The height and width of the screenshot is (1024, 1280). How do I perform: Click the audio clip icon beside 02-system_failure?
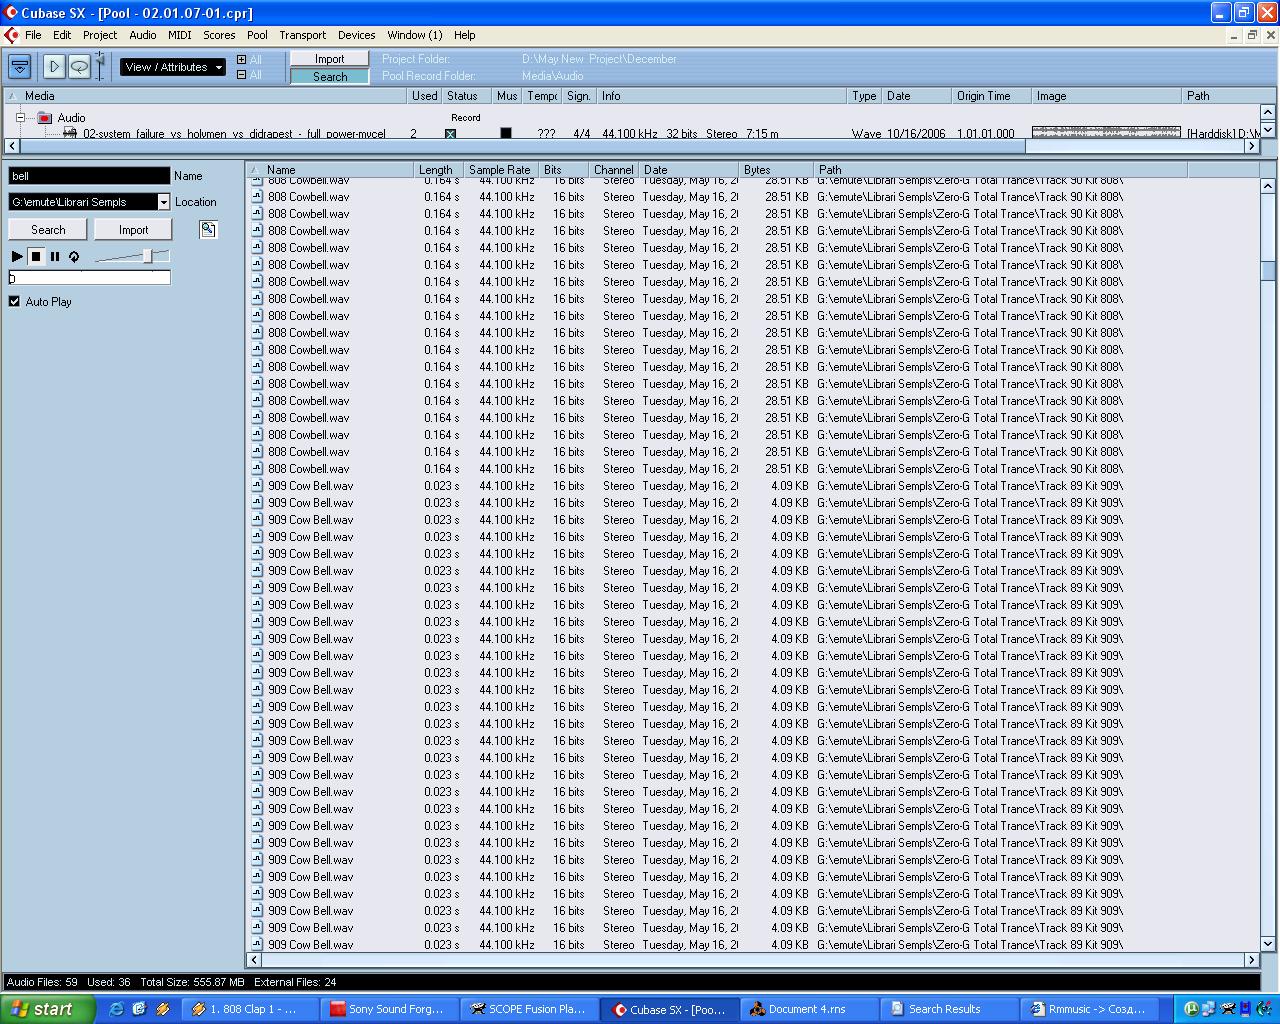pyautogui.click(x=70, y=133)
